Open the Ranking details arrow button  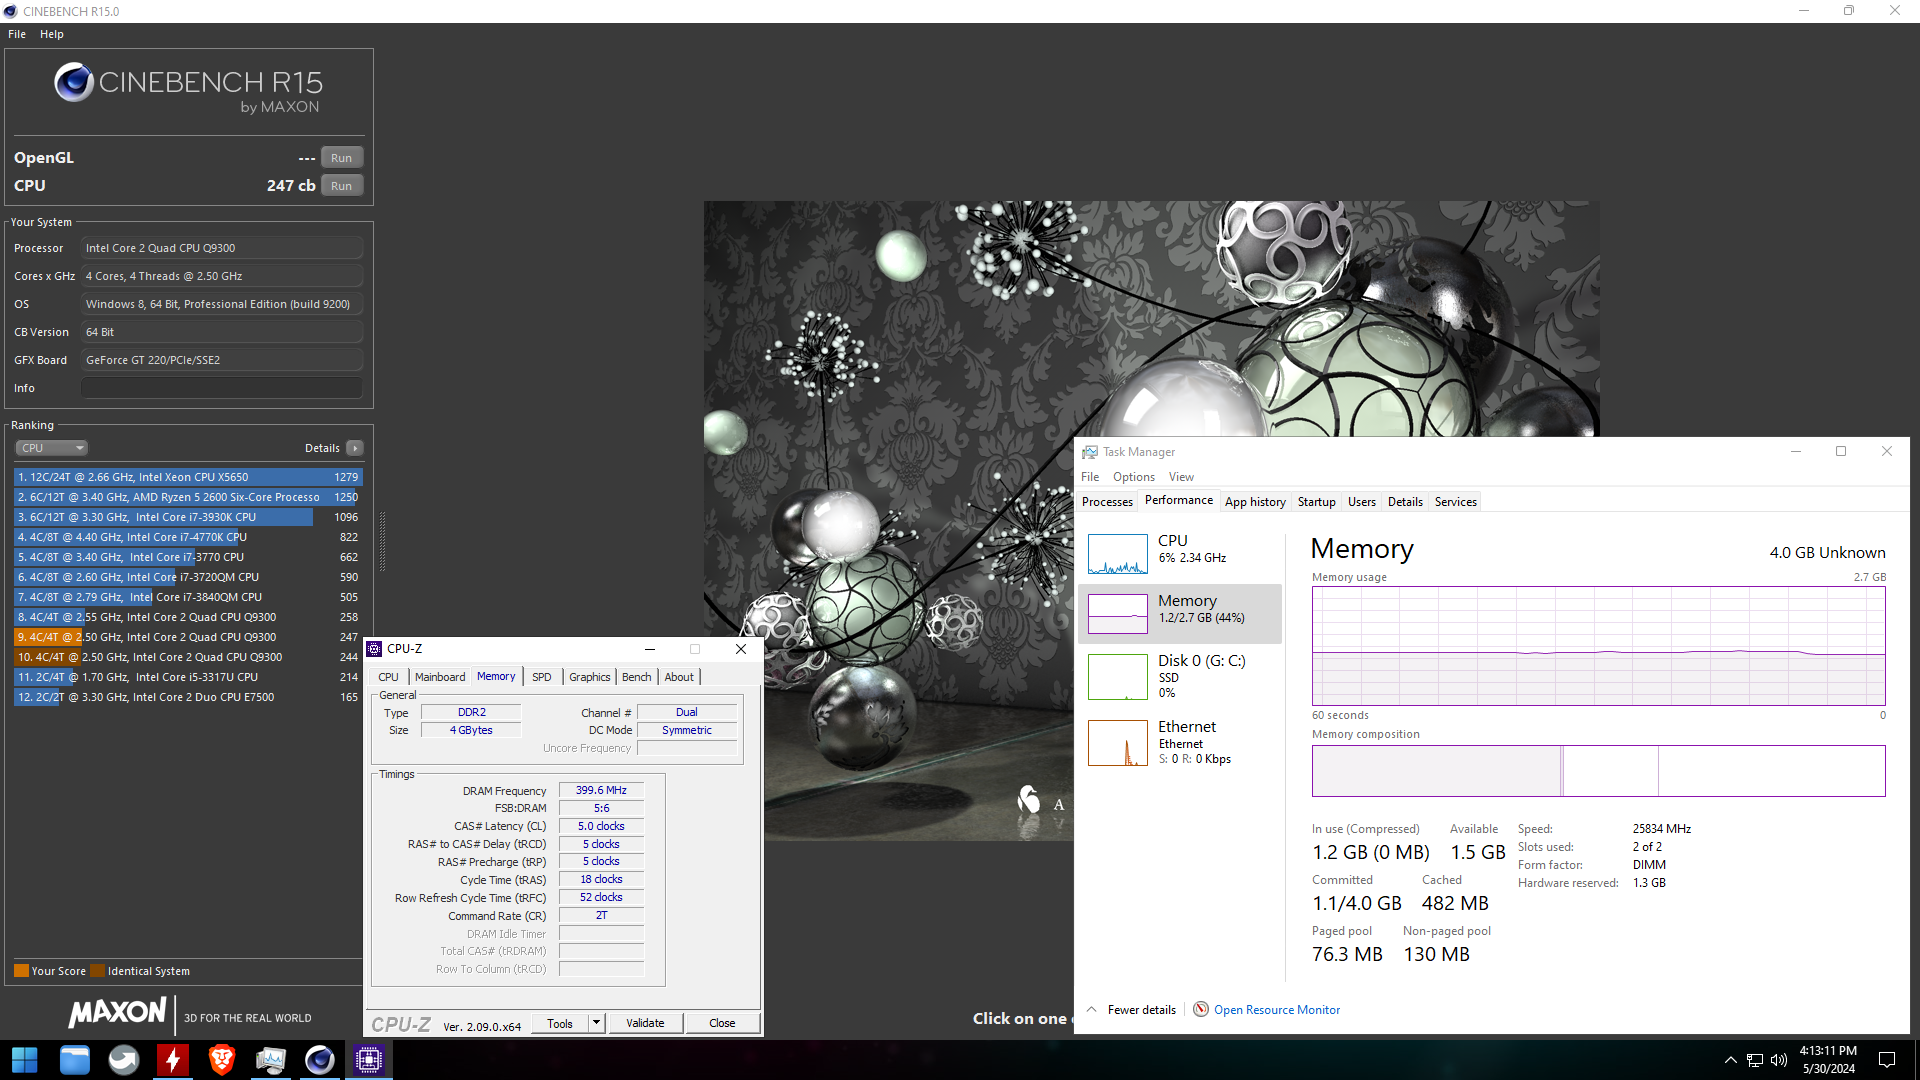pyautogui.click(x=355, y=448)
